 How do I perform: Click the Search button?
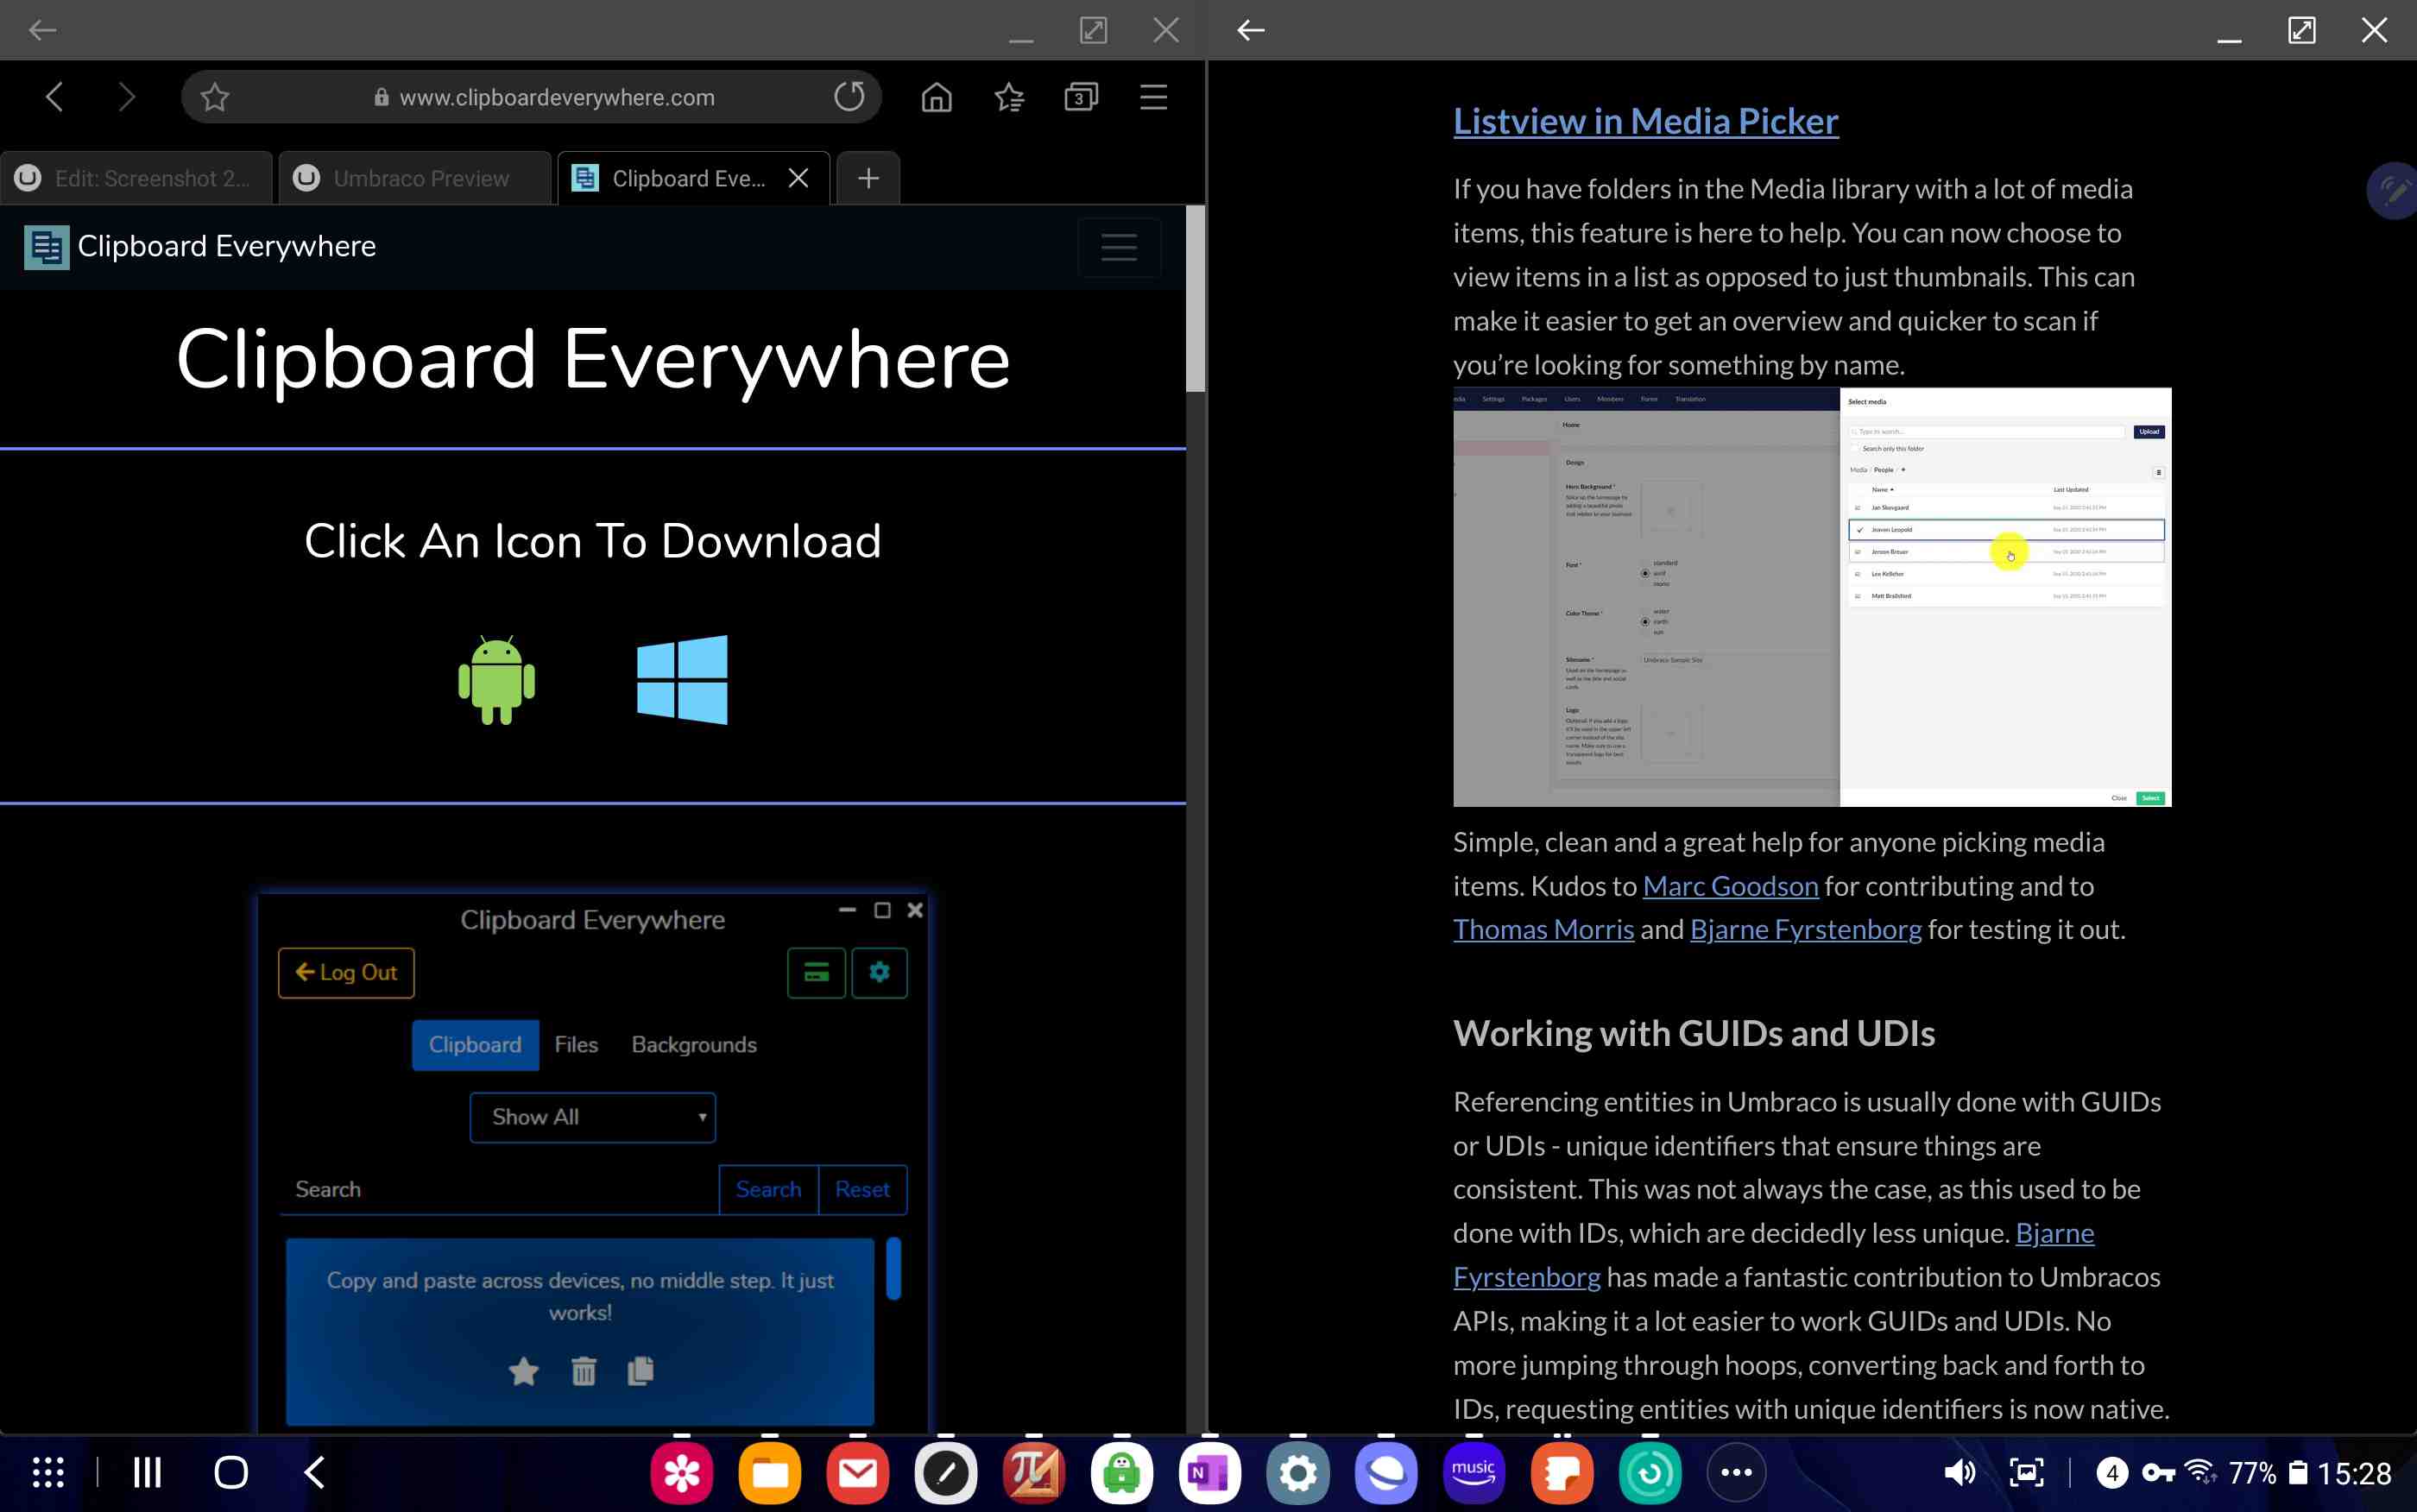coord(768,1189)
